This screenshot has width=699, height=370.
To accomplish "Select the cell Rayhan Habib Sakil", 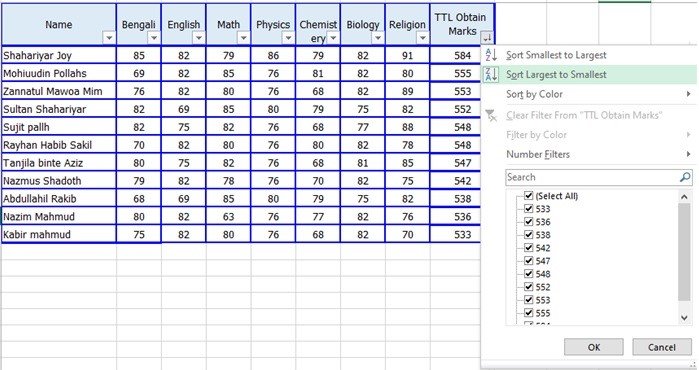I will [59, 145].
